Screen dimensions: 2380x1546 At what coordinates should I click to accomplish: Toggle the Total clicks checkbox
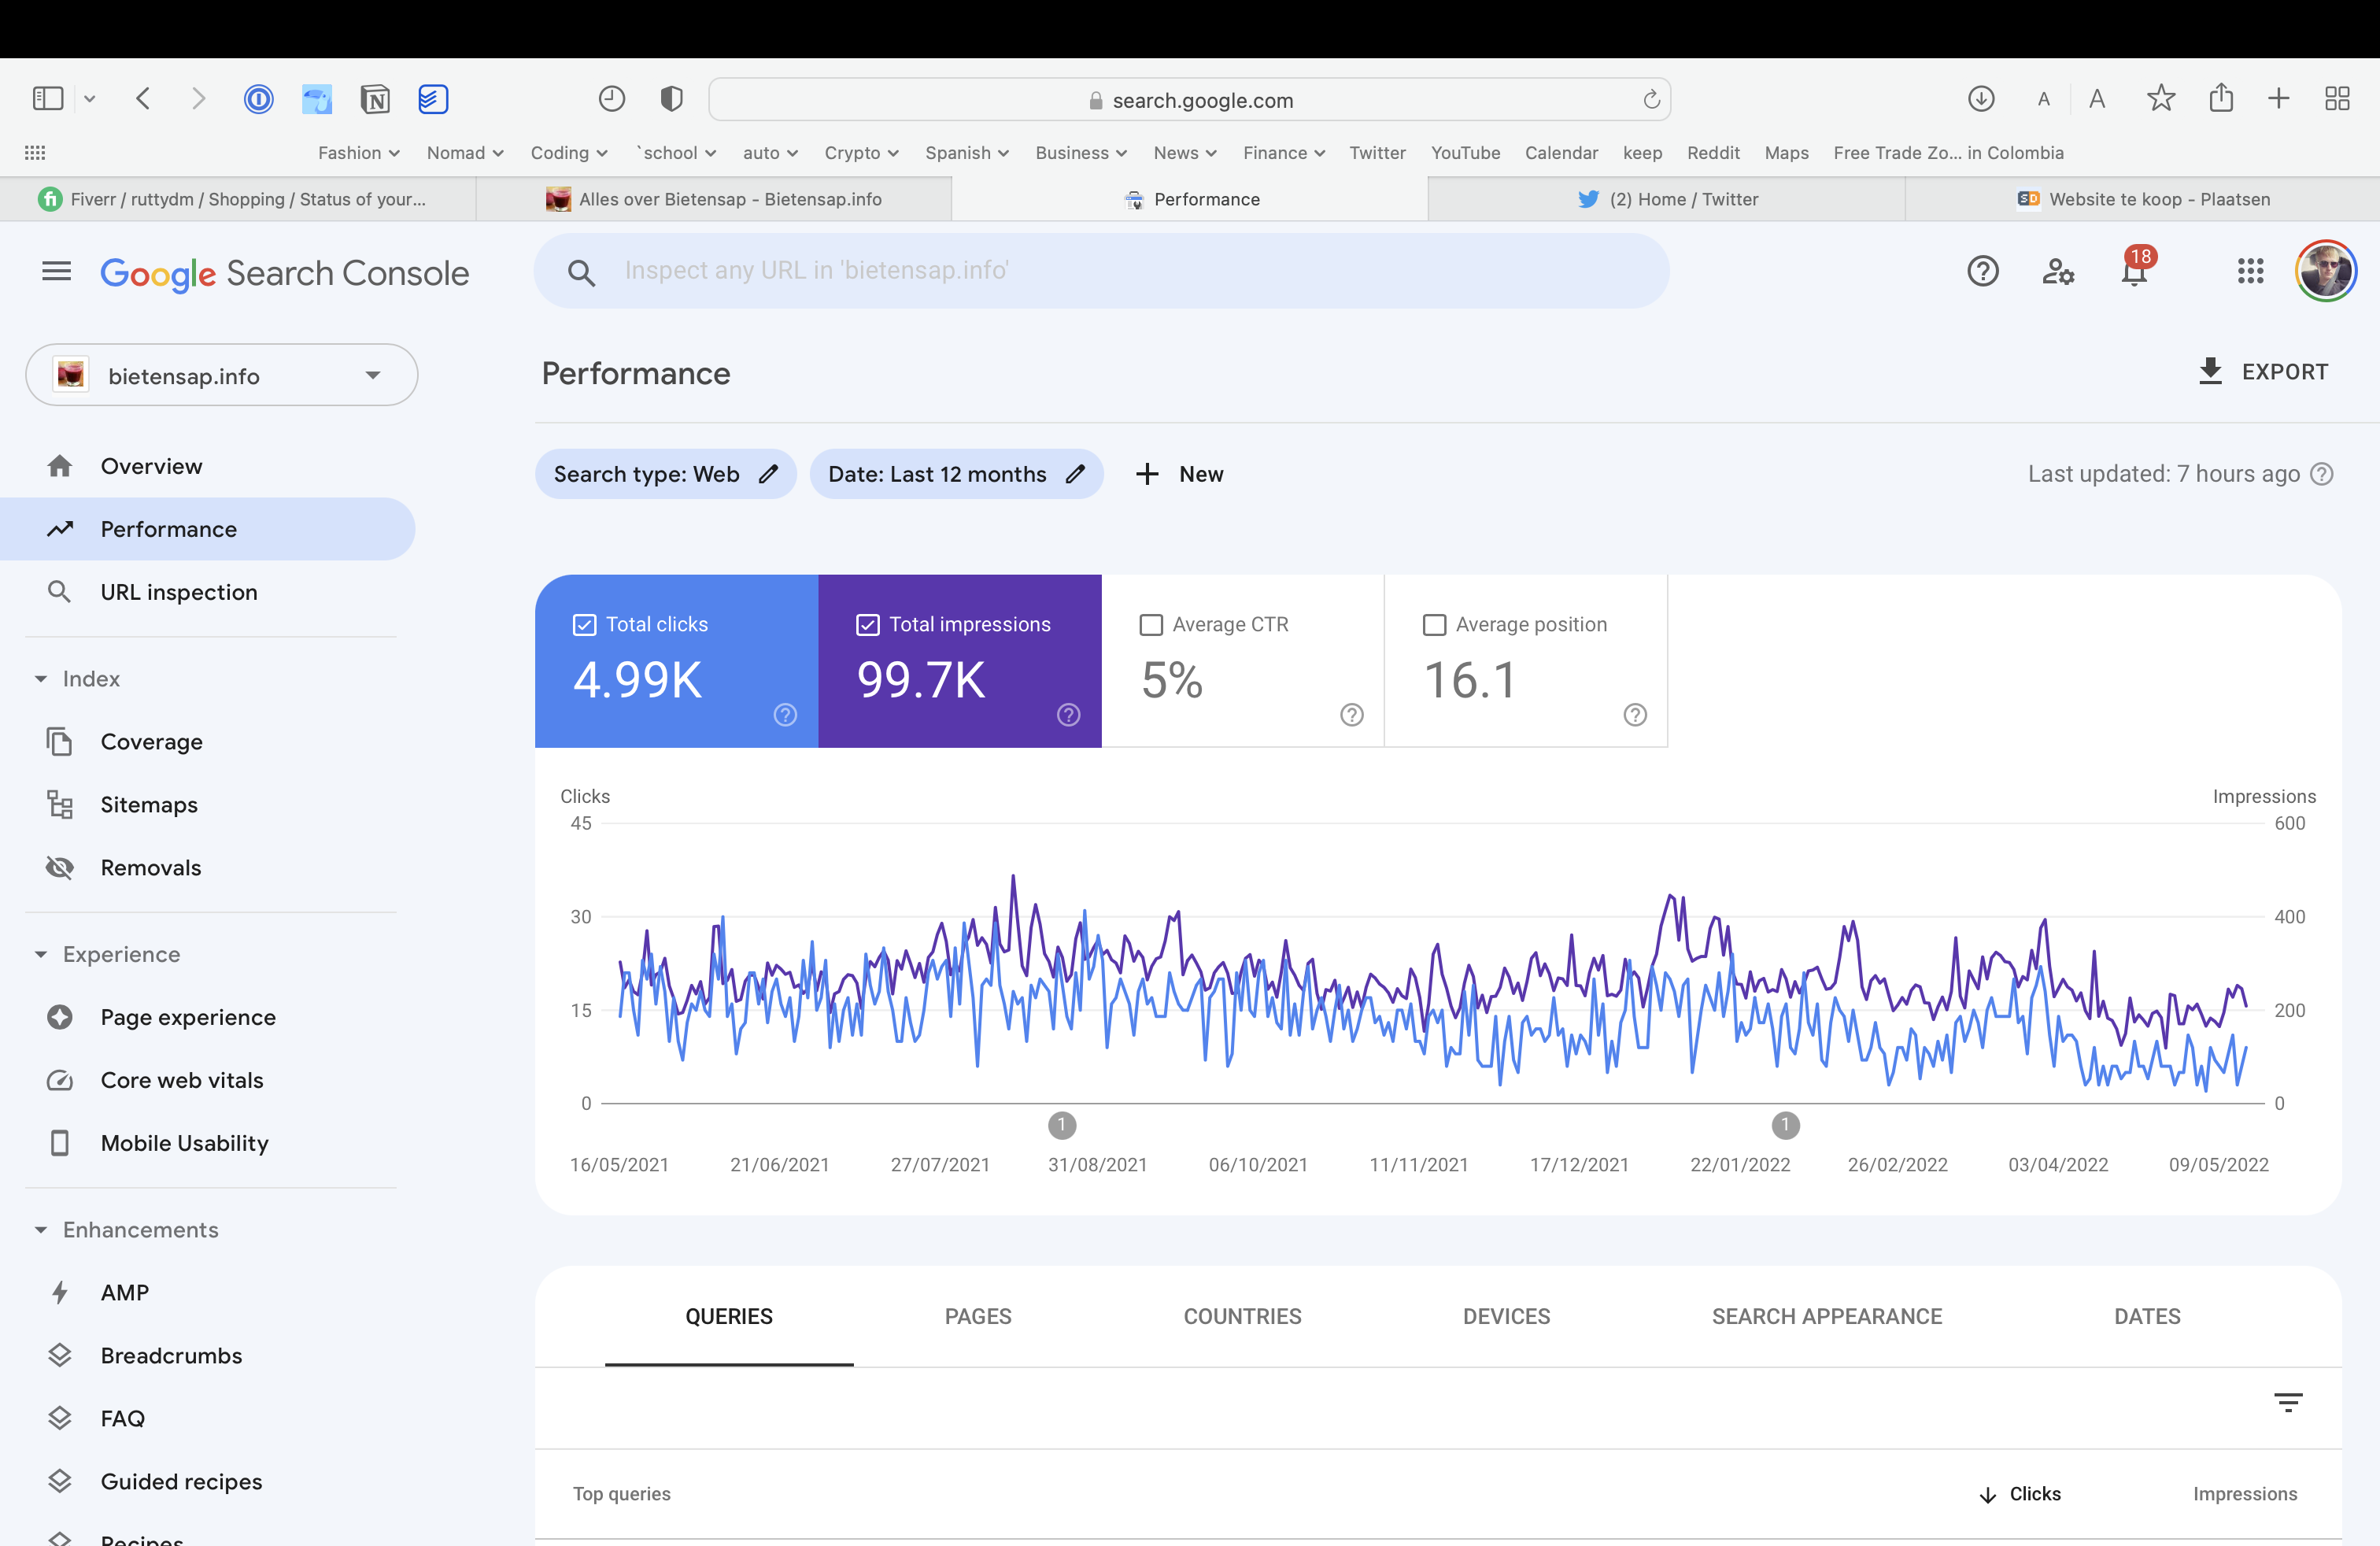584,625
